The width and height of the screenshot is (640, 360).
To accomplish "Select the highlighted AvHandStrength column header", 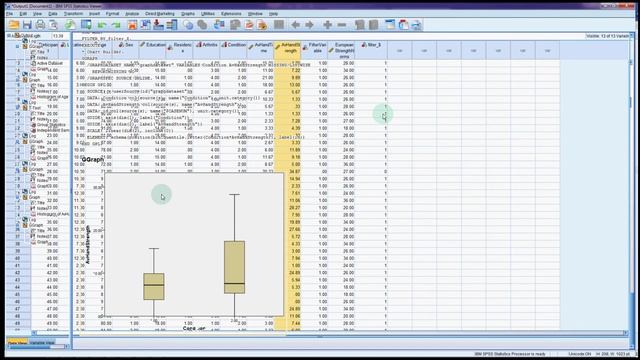I will pyautogui.click(x=287, y=50).
